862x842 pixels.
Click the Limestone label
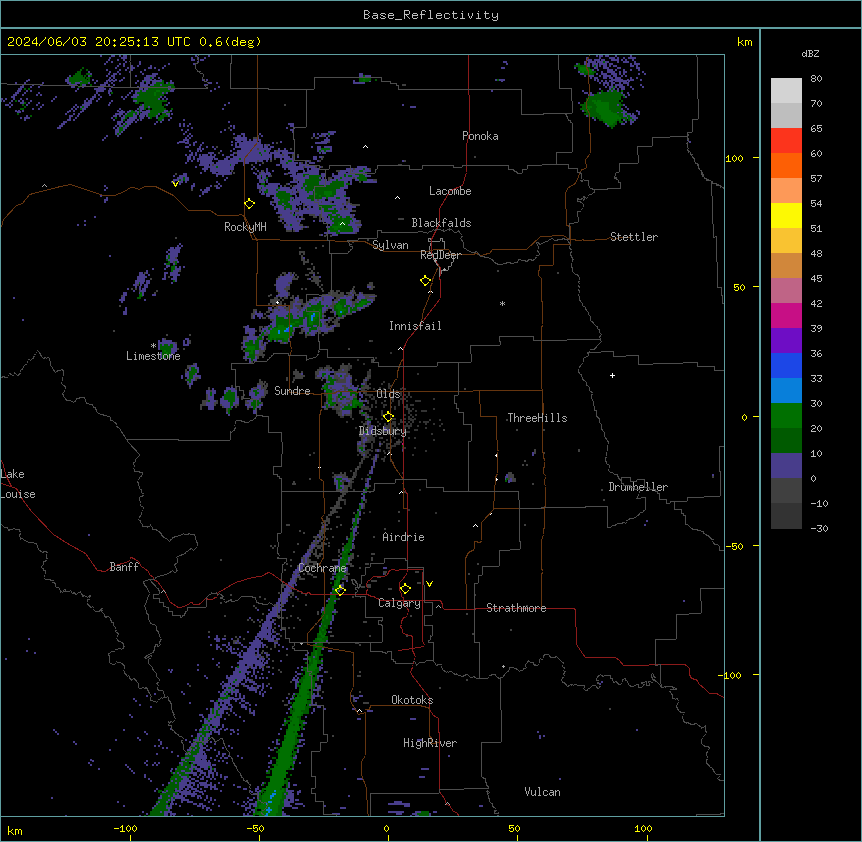click(153, 356)
